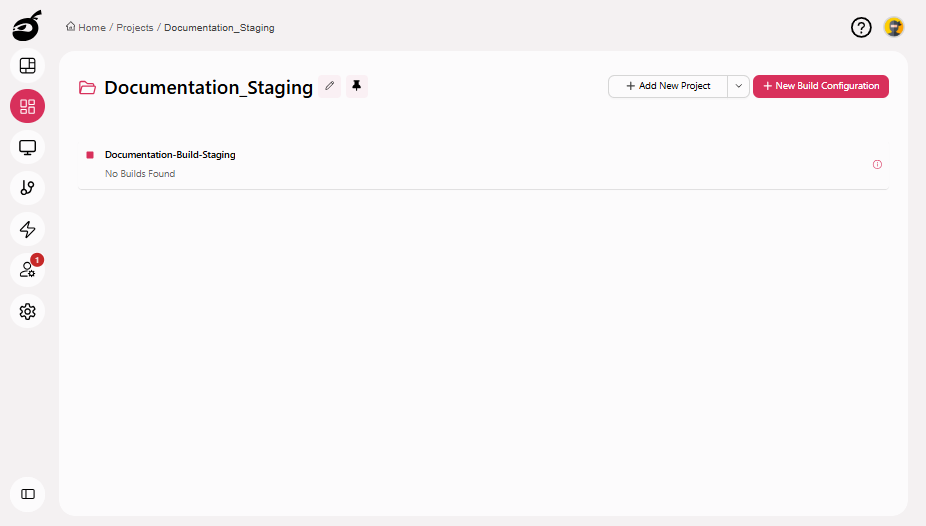Open the monitor icon in the sidebar
Screen dimensions: 926x526
coord(27,148)
